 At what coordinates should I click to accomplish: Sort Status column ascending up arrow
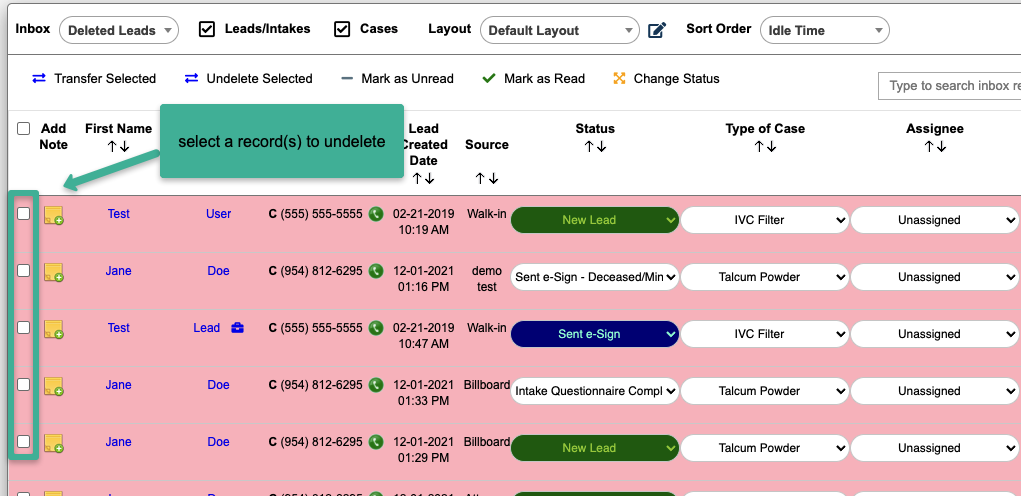589,146
